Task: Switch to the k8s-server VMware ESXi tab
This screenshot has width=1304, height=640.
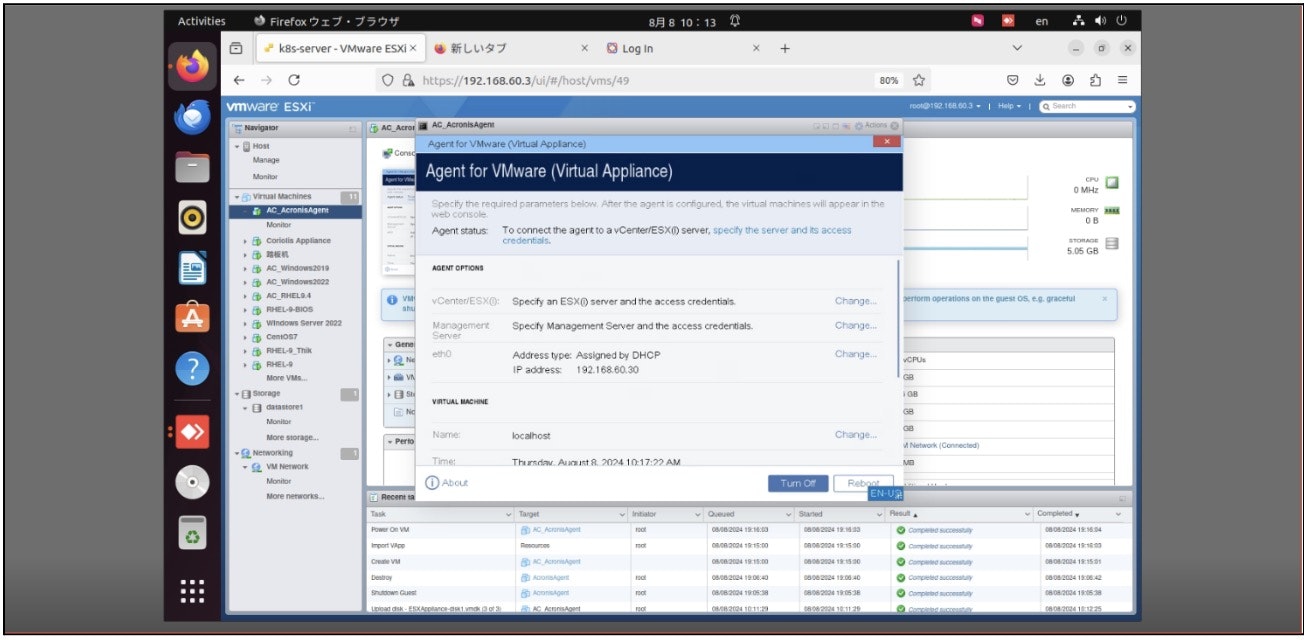Action: point(340,48)
